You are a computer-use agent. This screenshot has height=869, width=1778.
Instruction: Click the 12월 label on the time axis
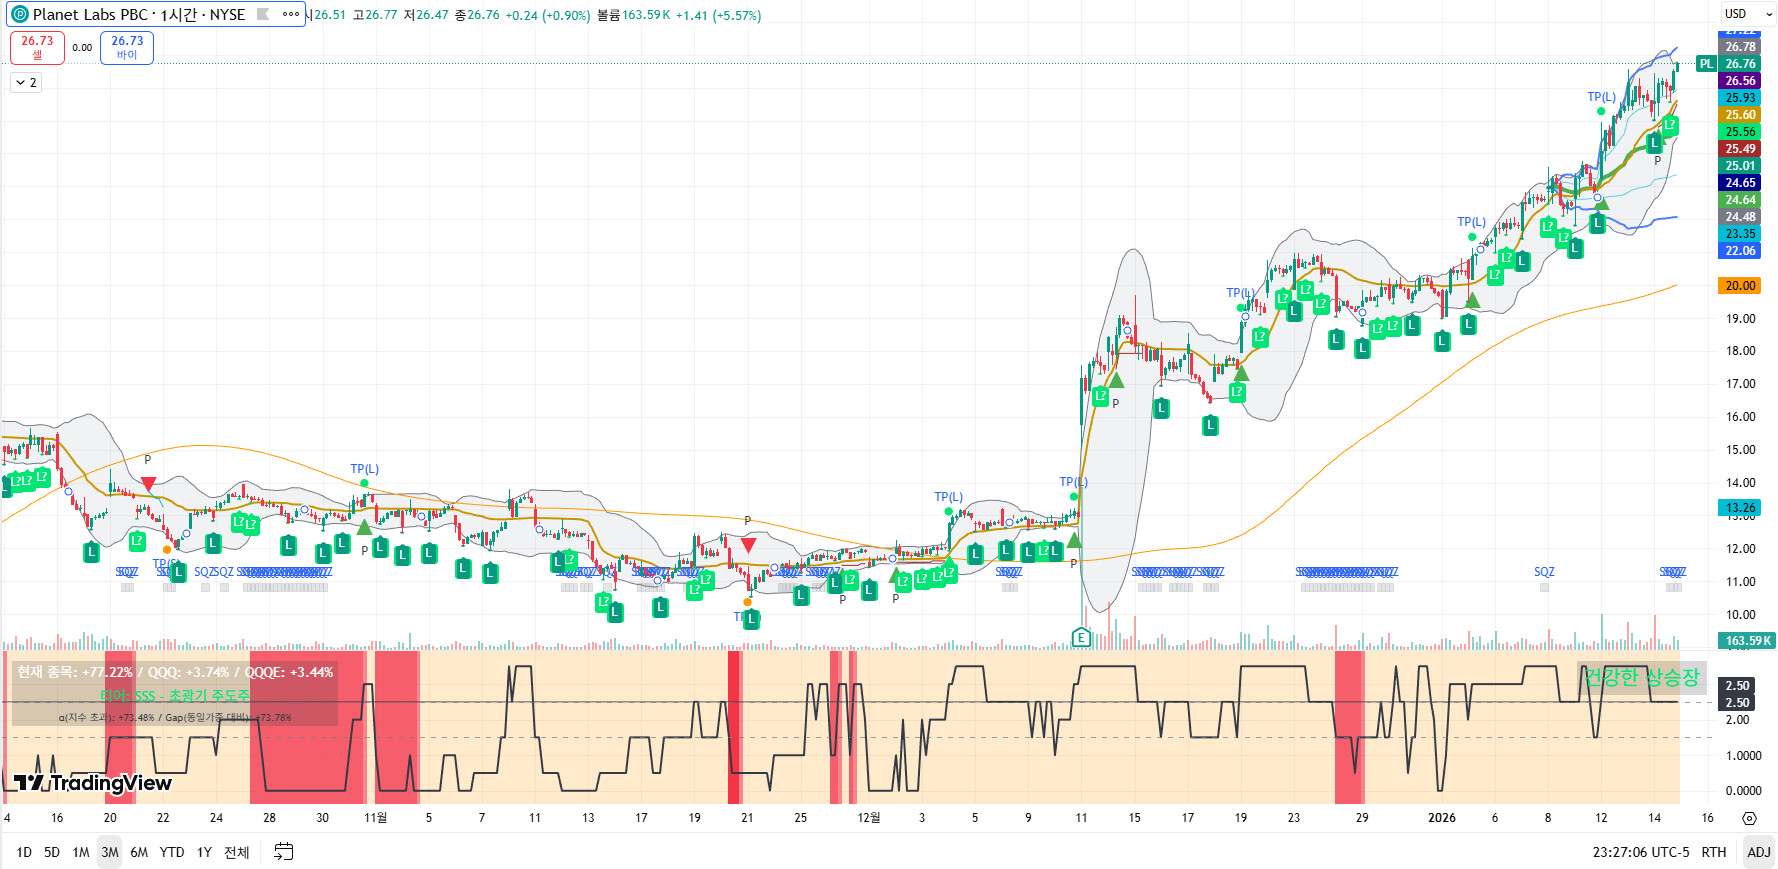click(869, 818)
